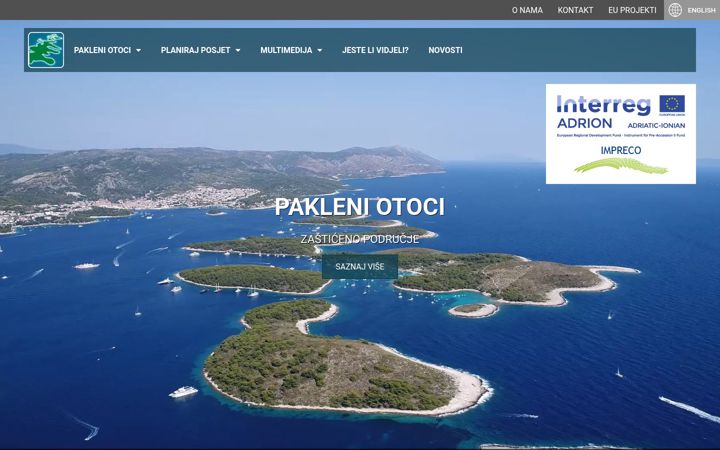Viewport: 720px width, 450px height.
Task: Click the EU flag emblem in the Interreg banner
Action: [672, 104]
